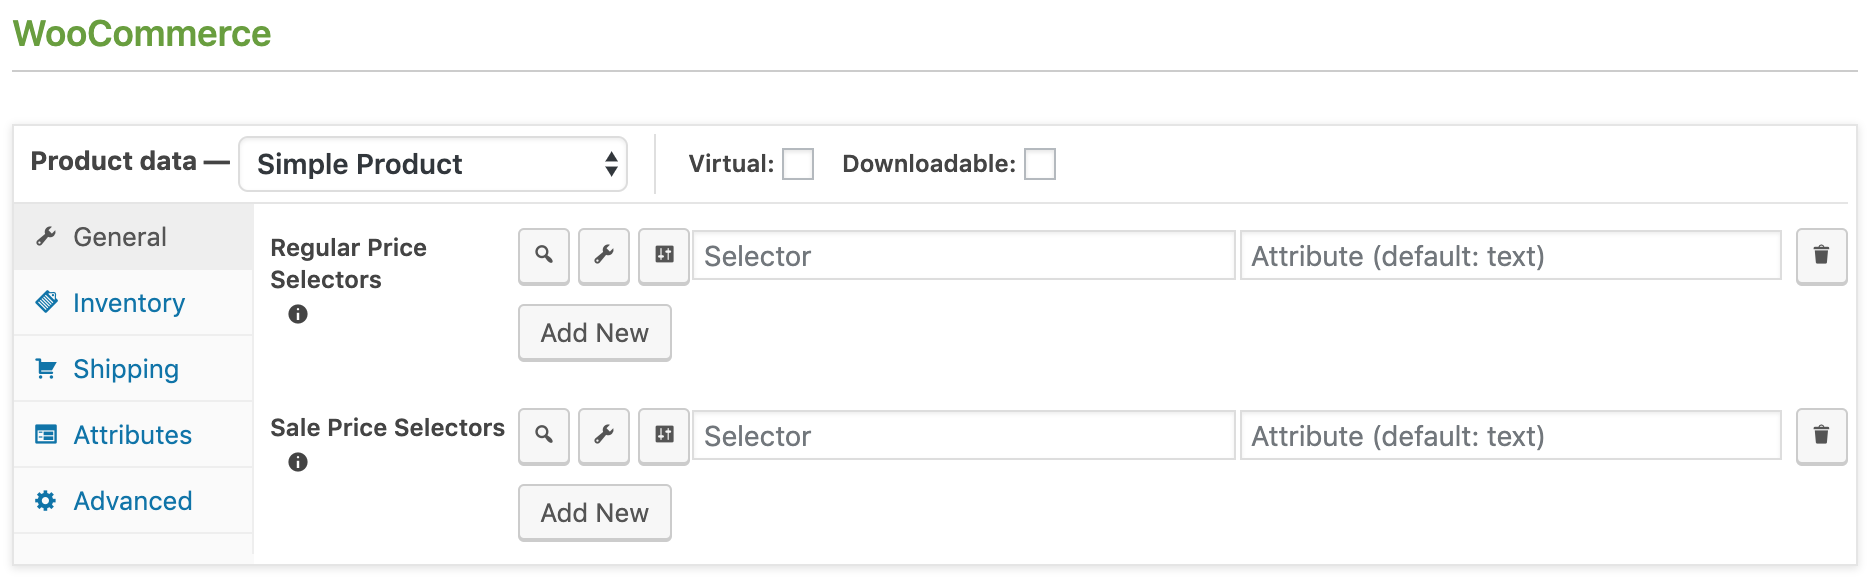
Task: Click the transform icon in Sale Price row
Action: tap(664, 436)
